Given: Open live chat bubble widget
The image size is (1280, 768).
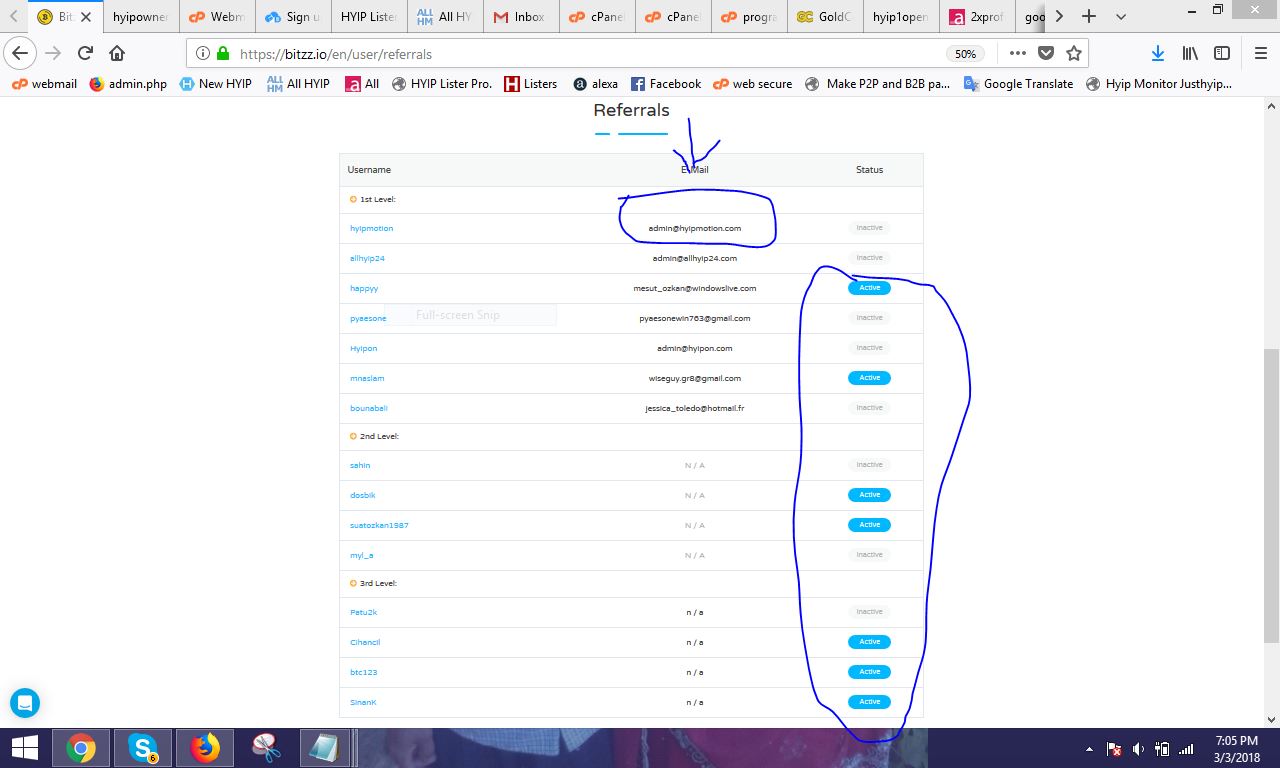Looking at the screenshot, I should point(25,703).
